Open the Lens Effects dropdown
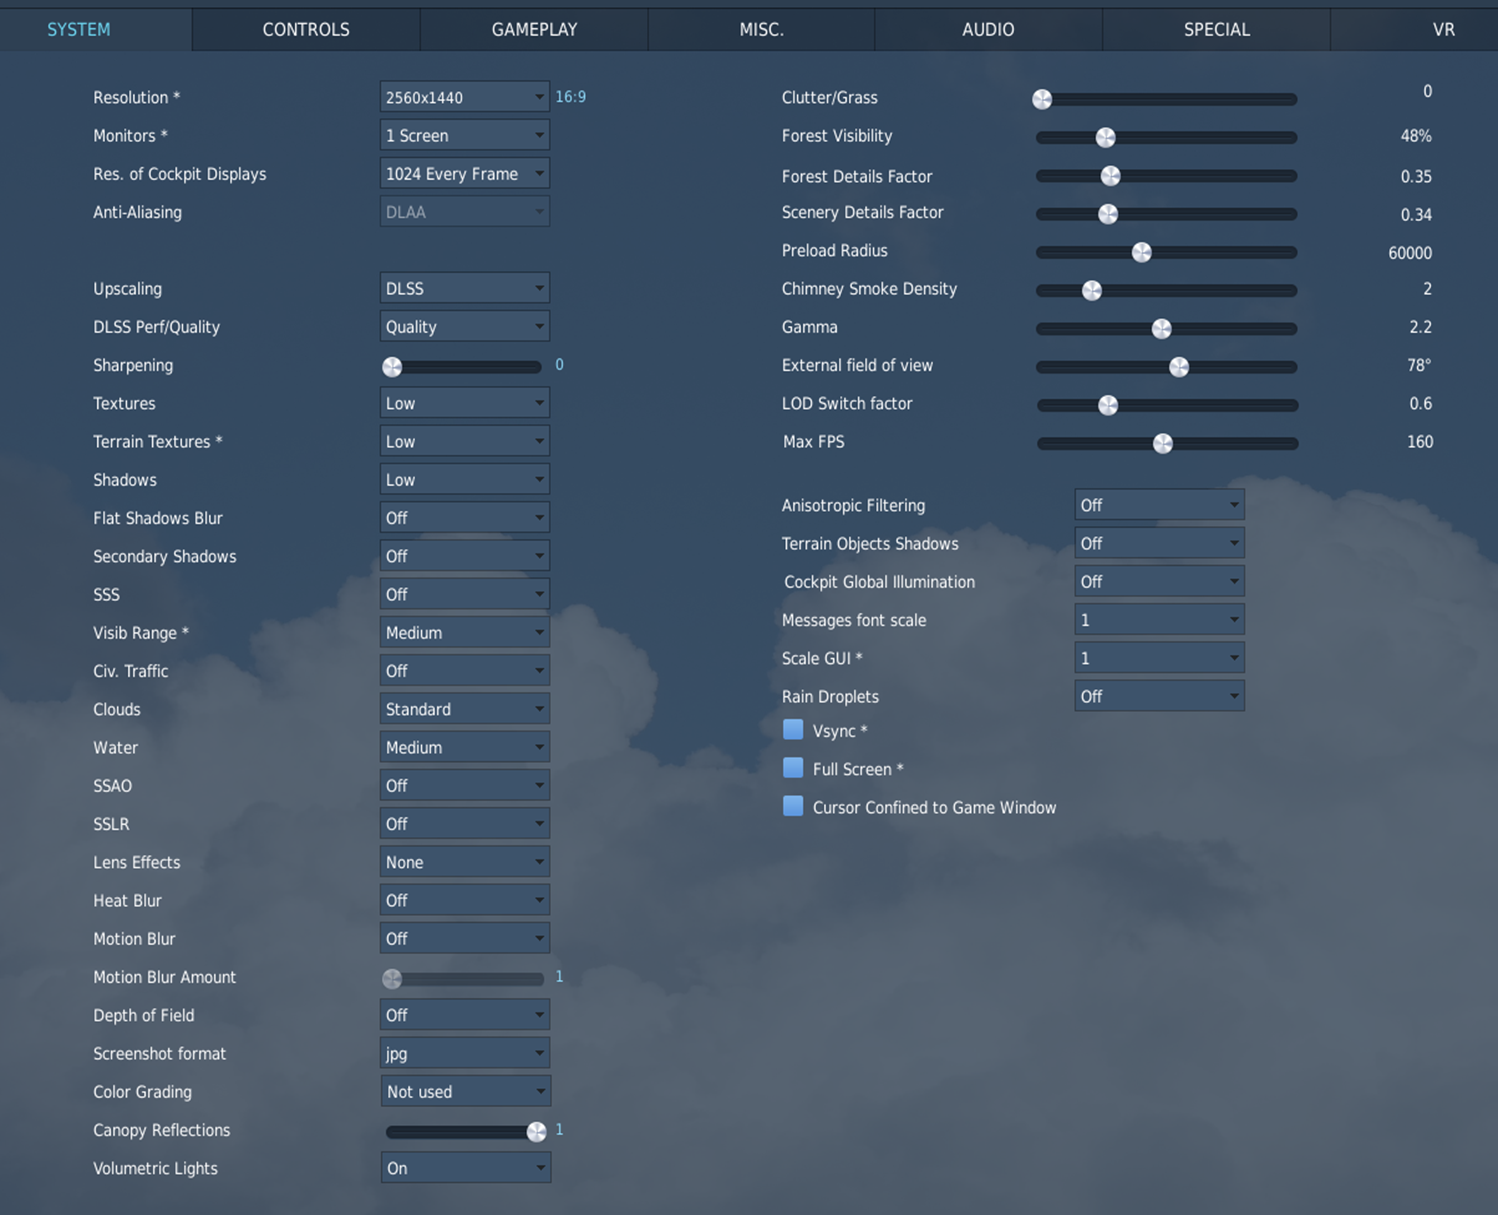Image resolution: width=1498 pixels, height=1215 pixels. (x=464, y=862)
